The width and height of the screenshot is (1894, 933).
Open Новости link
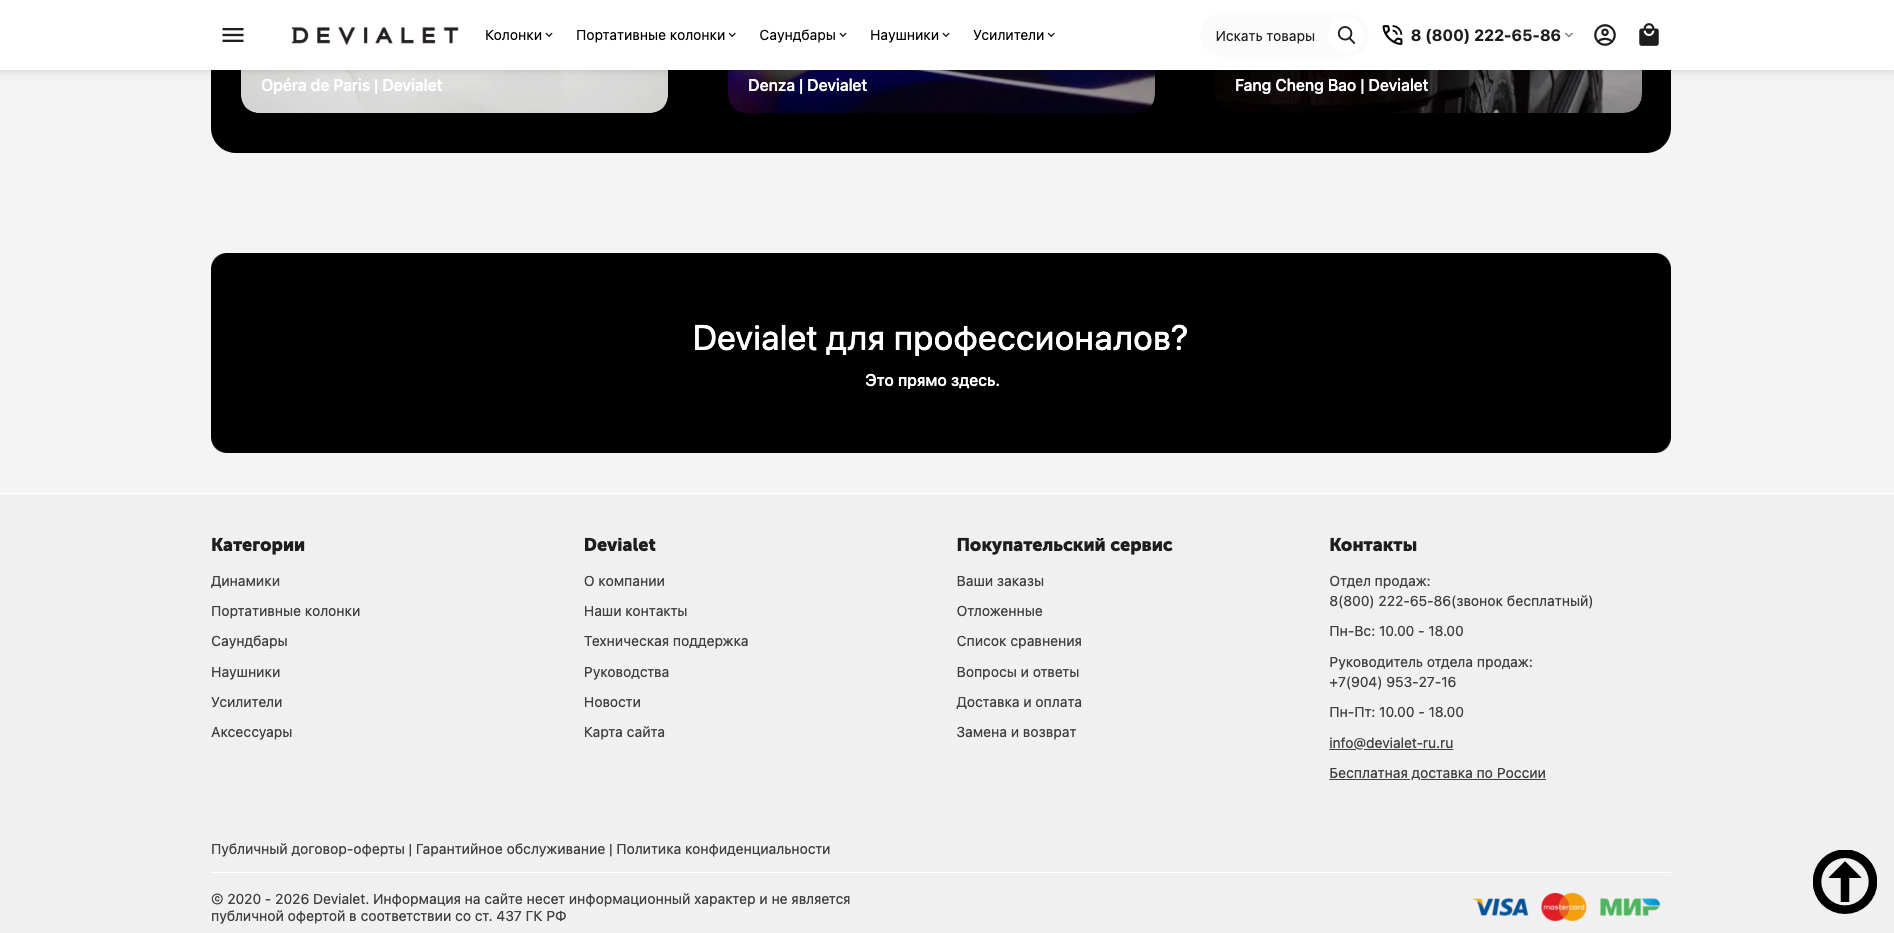(x=612, y=702)
